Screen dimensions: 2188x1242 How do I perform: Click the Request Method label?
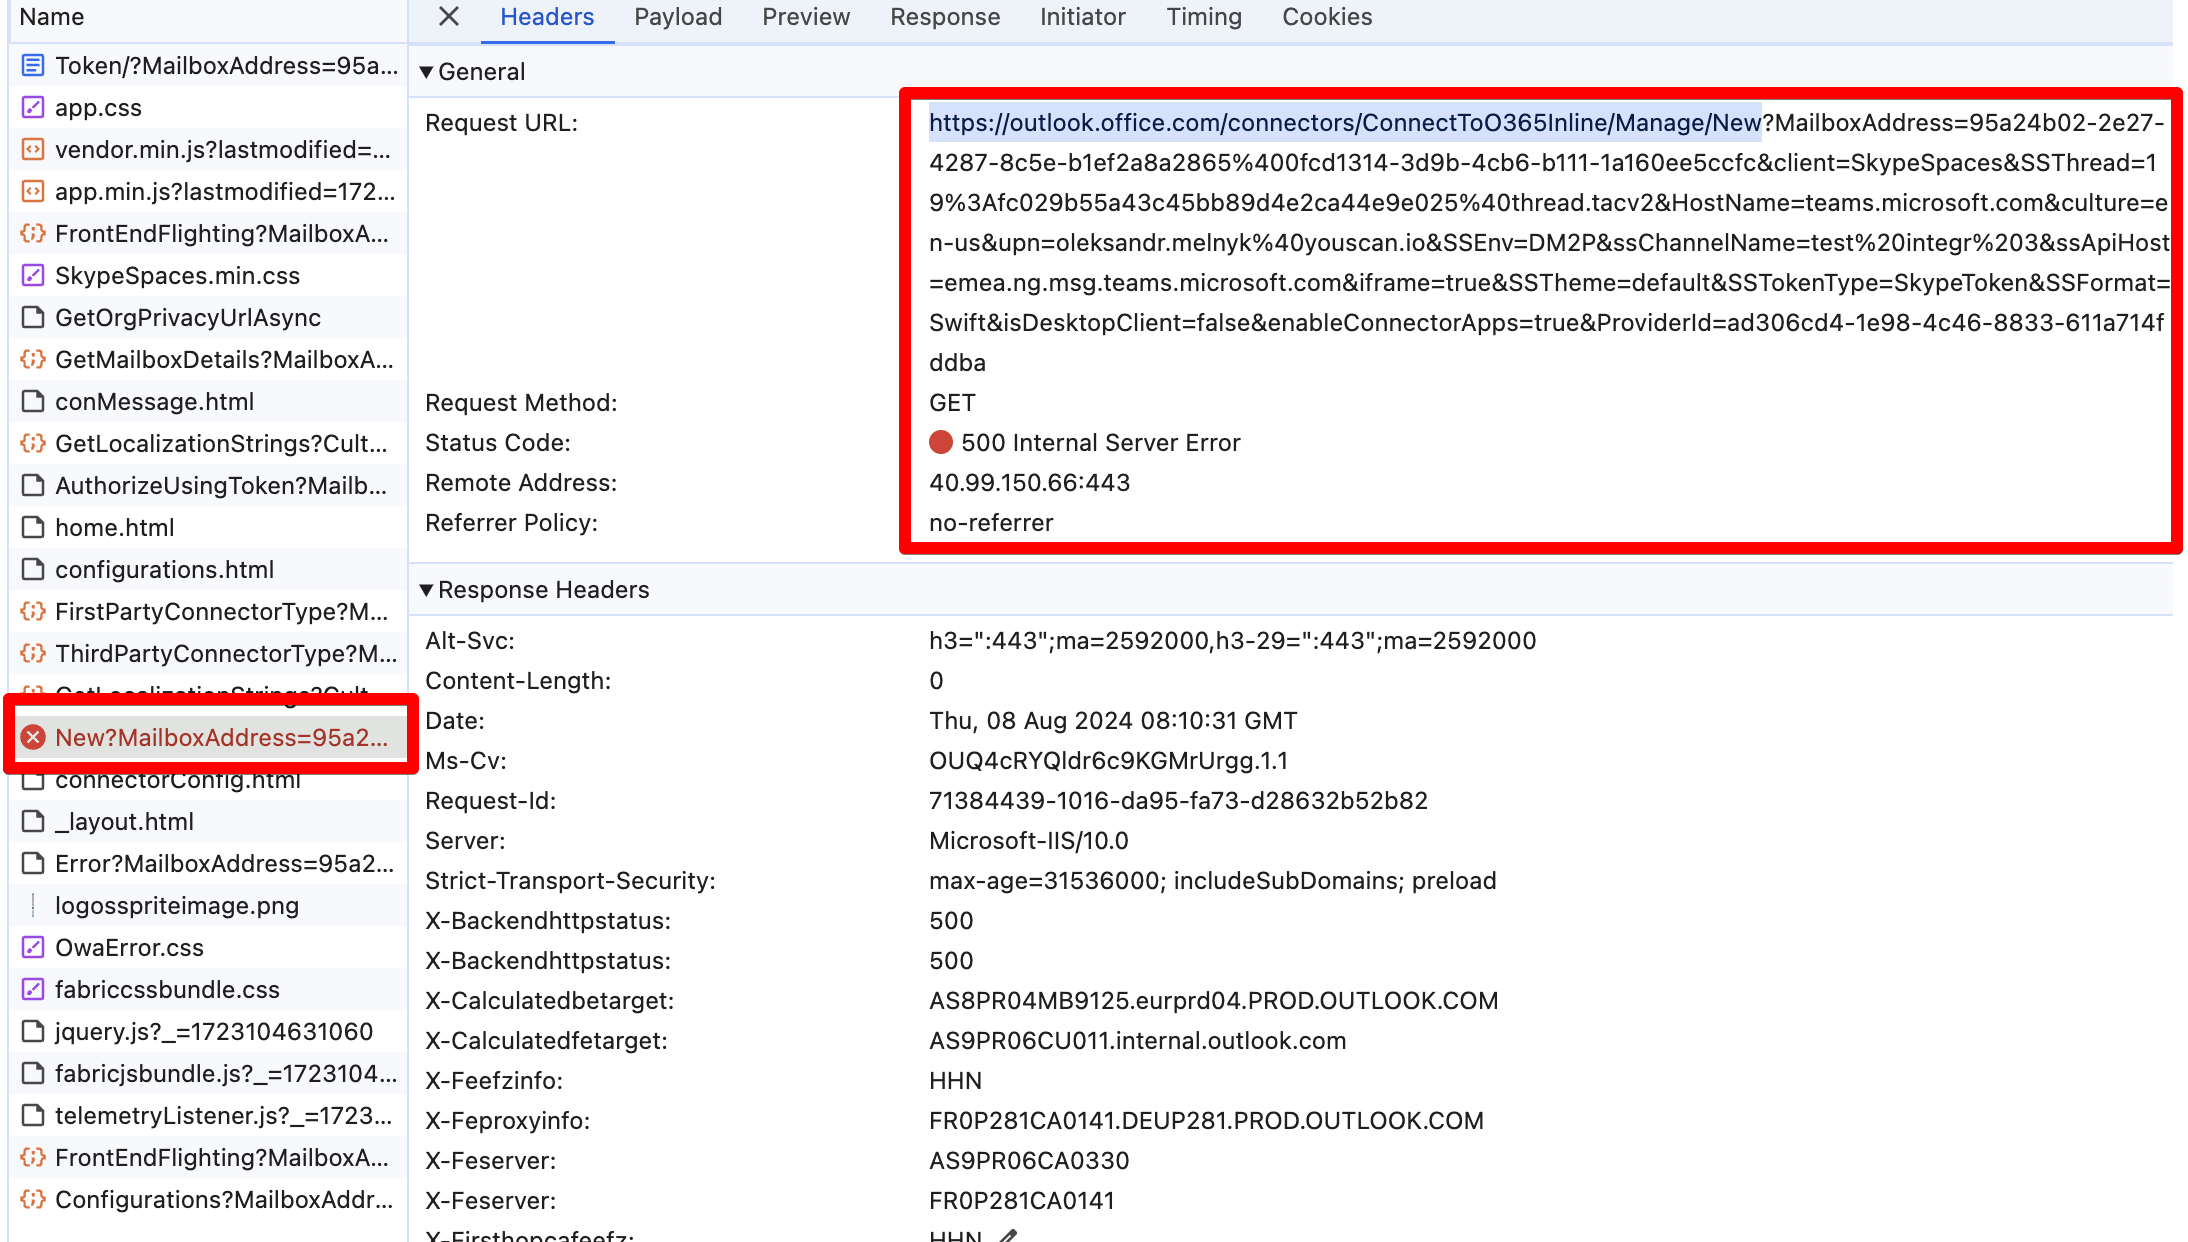click(521, 403)
